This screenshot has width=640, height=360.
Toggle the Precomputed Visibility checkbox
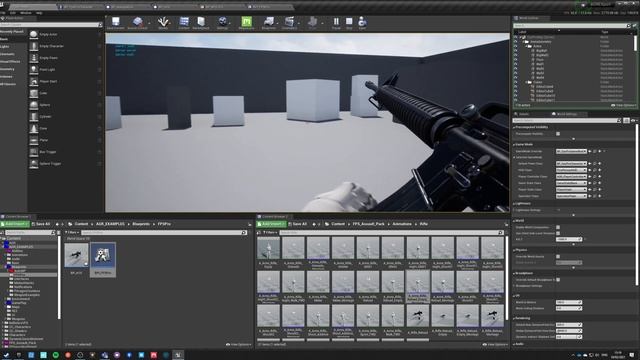pos(558,134)
